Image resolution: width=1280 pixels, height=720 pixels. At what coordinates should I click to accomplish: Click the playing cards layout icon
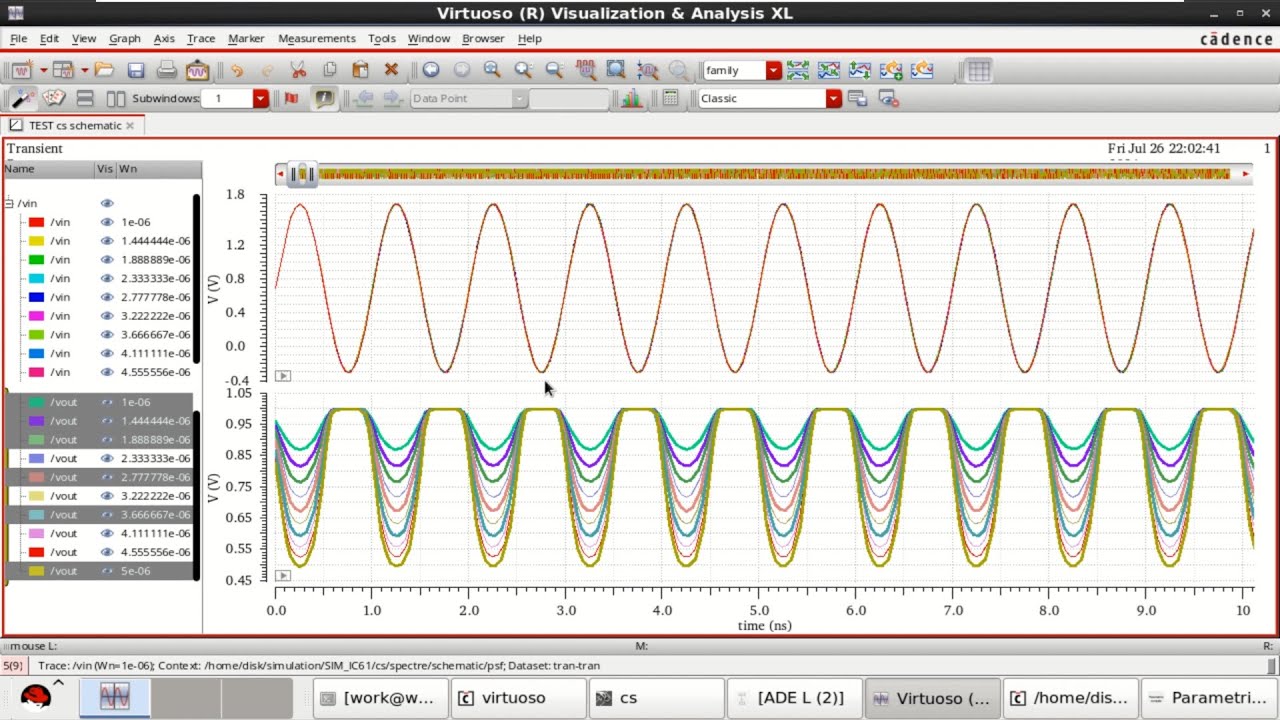pyautogui.click(x=53, y=98)
